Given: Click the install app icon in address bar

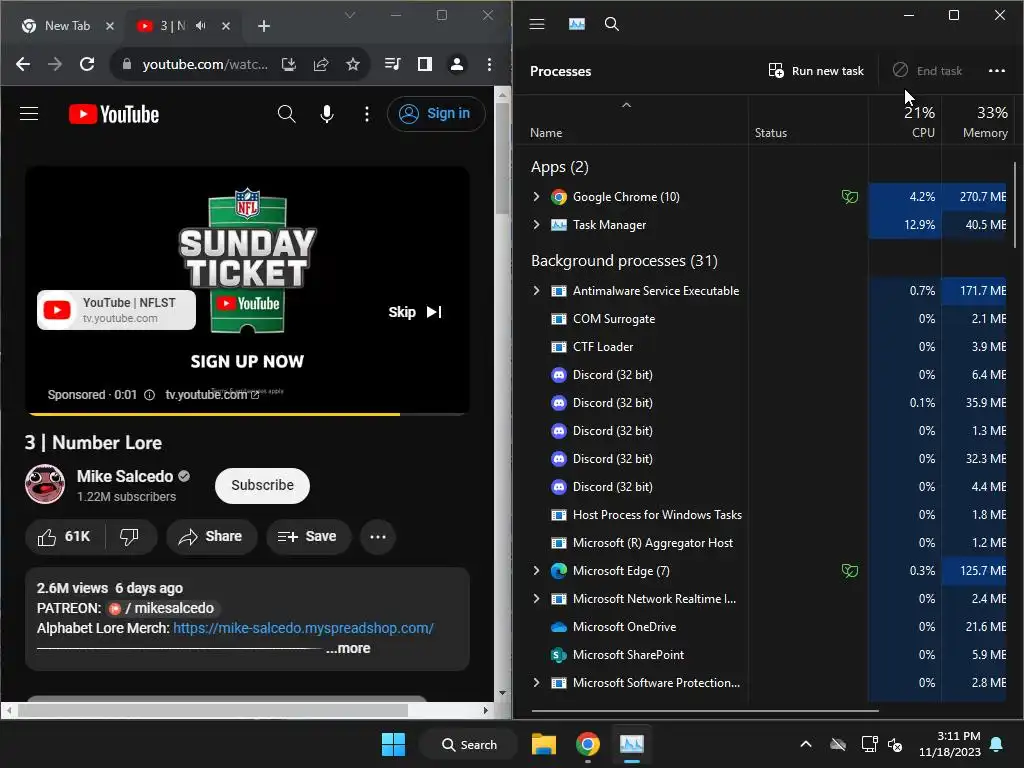Looking at the screenshot, I should coord(289,64).
